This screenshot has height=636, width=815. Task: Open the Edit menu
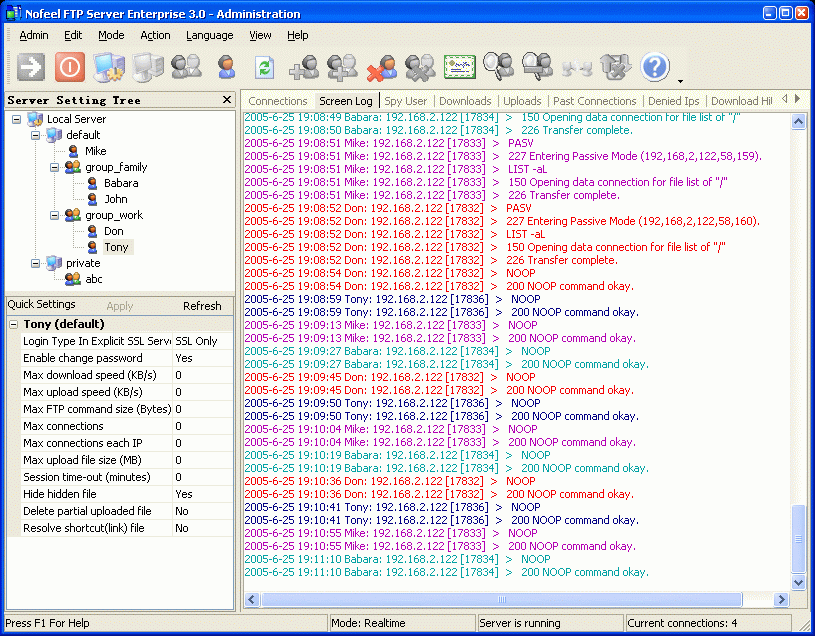[73, 35]
